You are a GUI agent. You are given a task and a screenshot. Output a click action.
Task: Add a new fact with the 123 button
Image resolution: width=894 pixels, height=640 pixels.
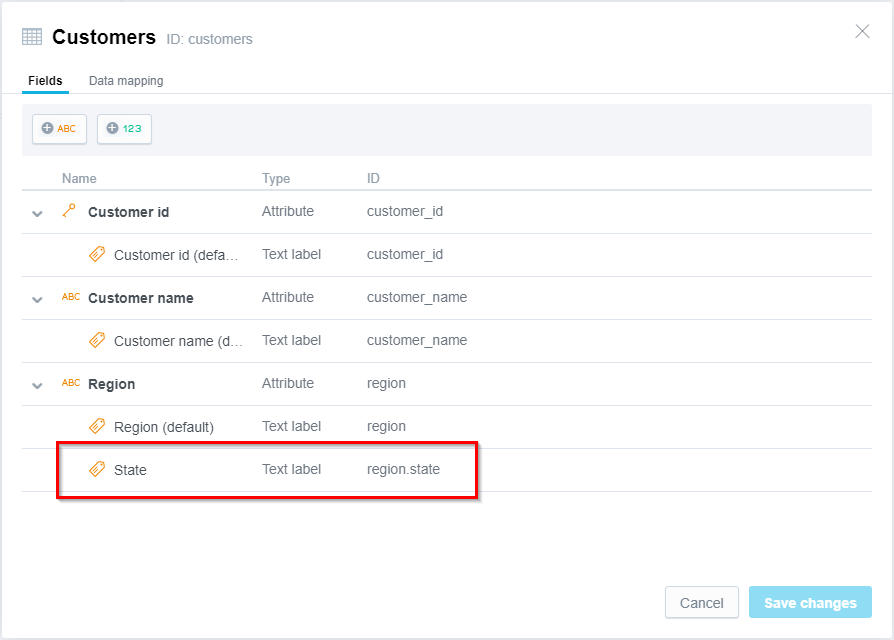(124, 128)
